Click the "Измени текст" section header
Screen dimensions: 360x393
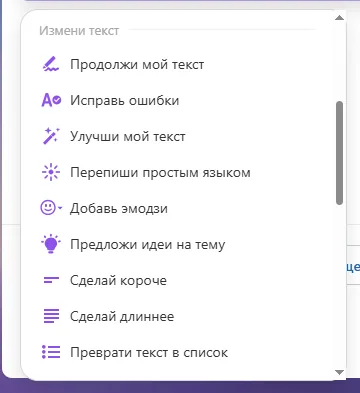click(x=79, y=31)
